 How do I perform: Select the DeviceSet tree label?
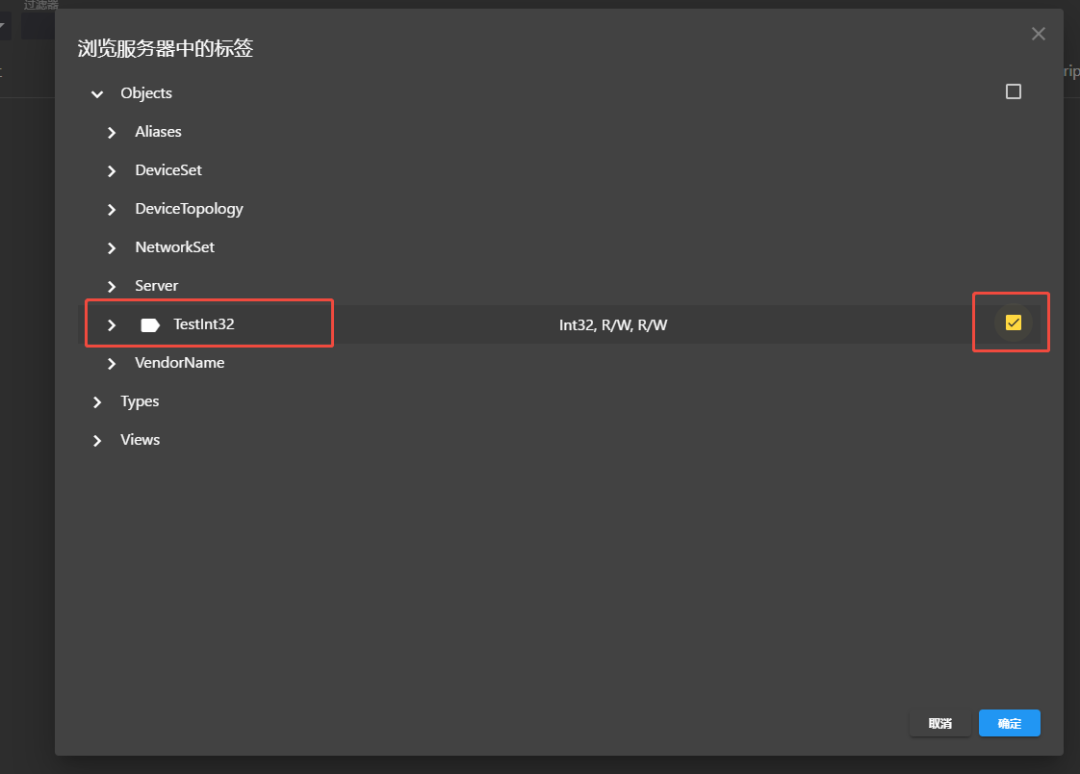pos(169,170)
